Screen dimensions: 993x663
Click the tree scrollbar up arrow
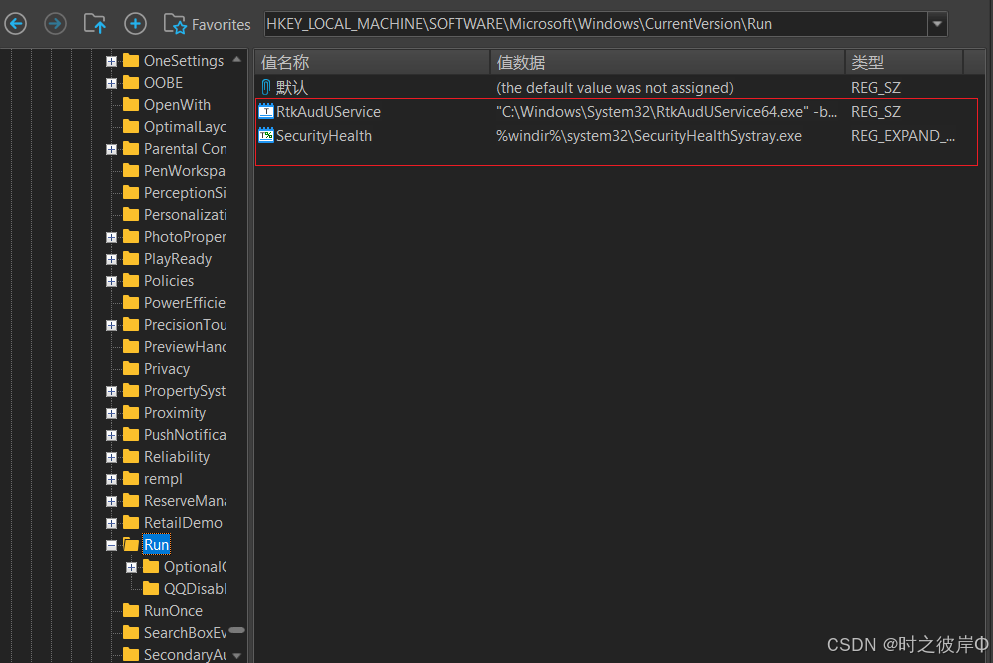[x=237, y=60]
